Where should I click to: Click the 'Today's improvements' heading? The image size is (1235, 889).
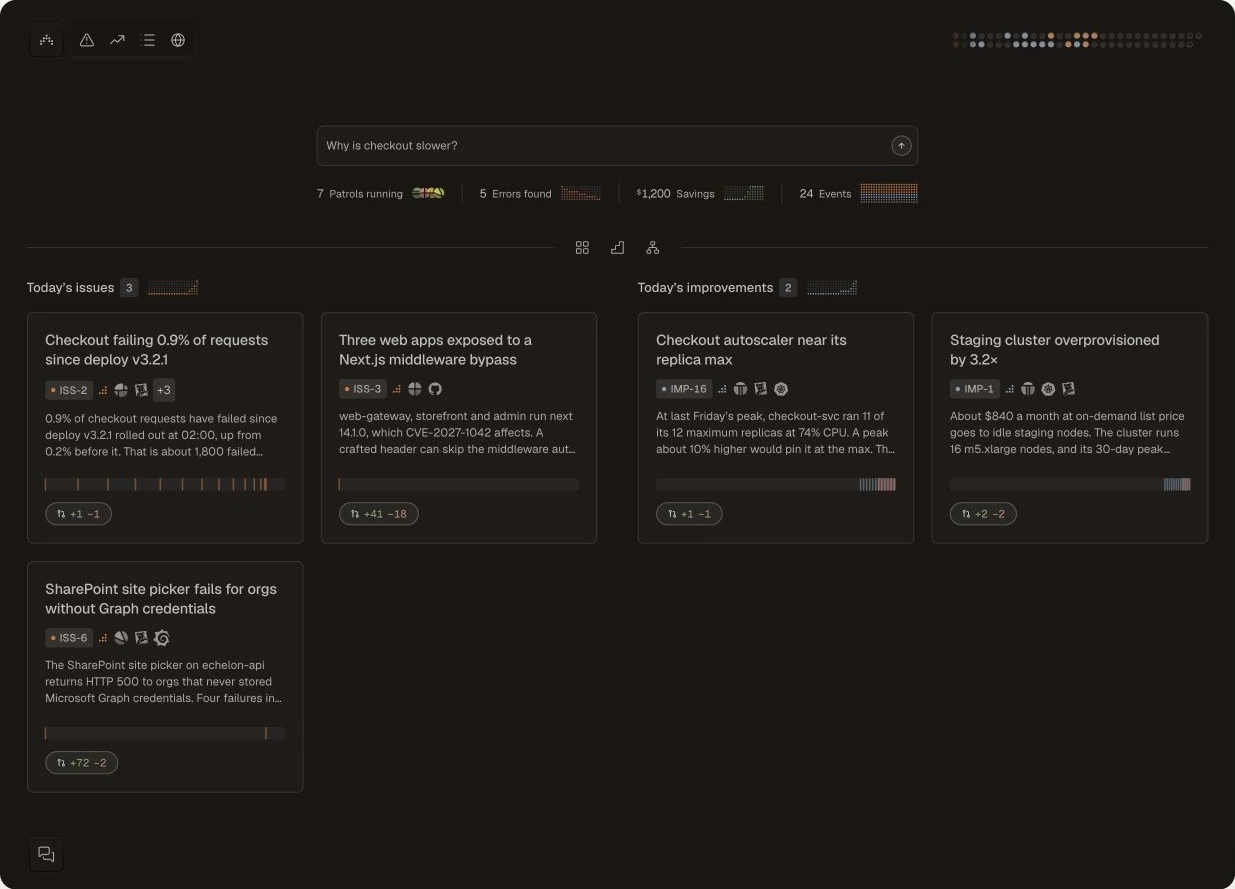click(705, 288)
